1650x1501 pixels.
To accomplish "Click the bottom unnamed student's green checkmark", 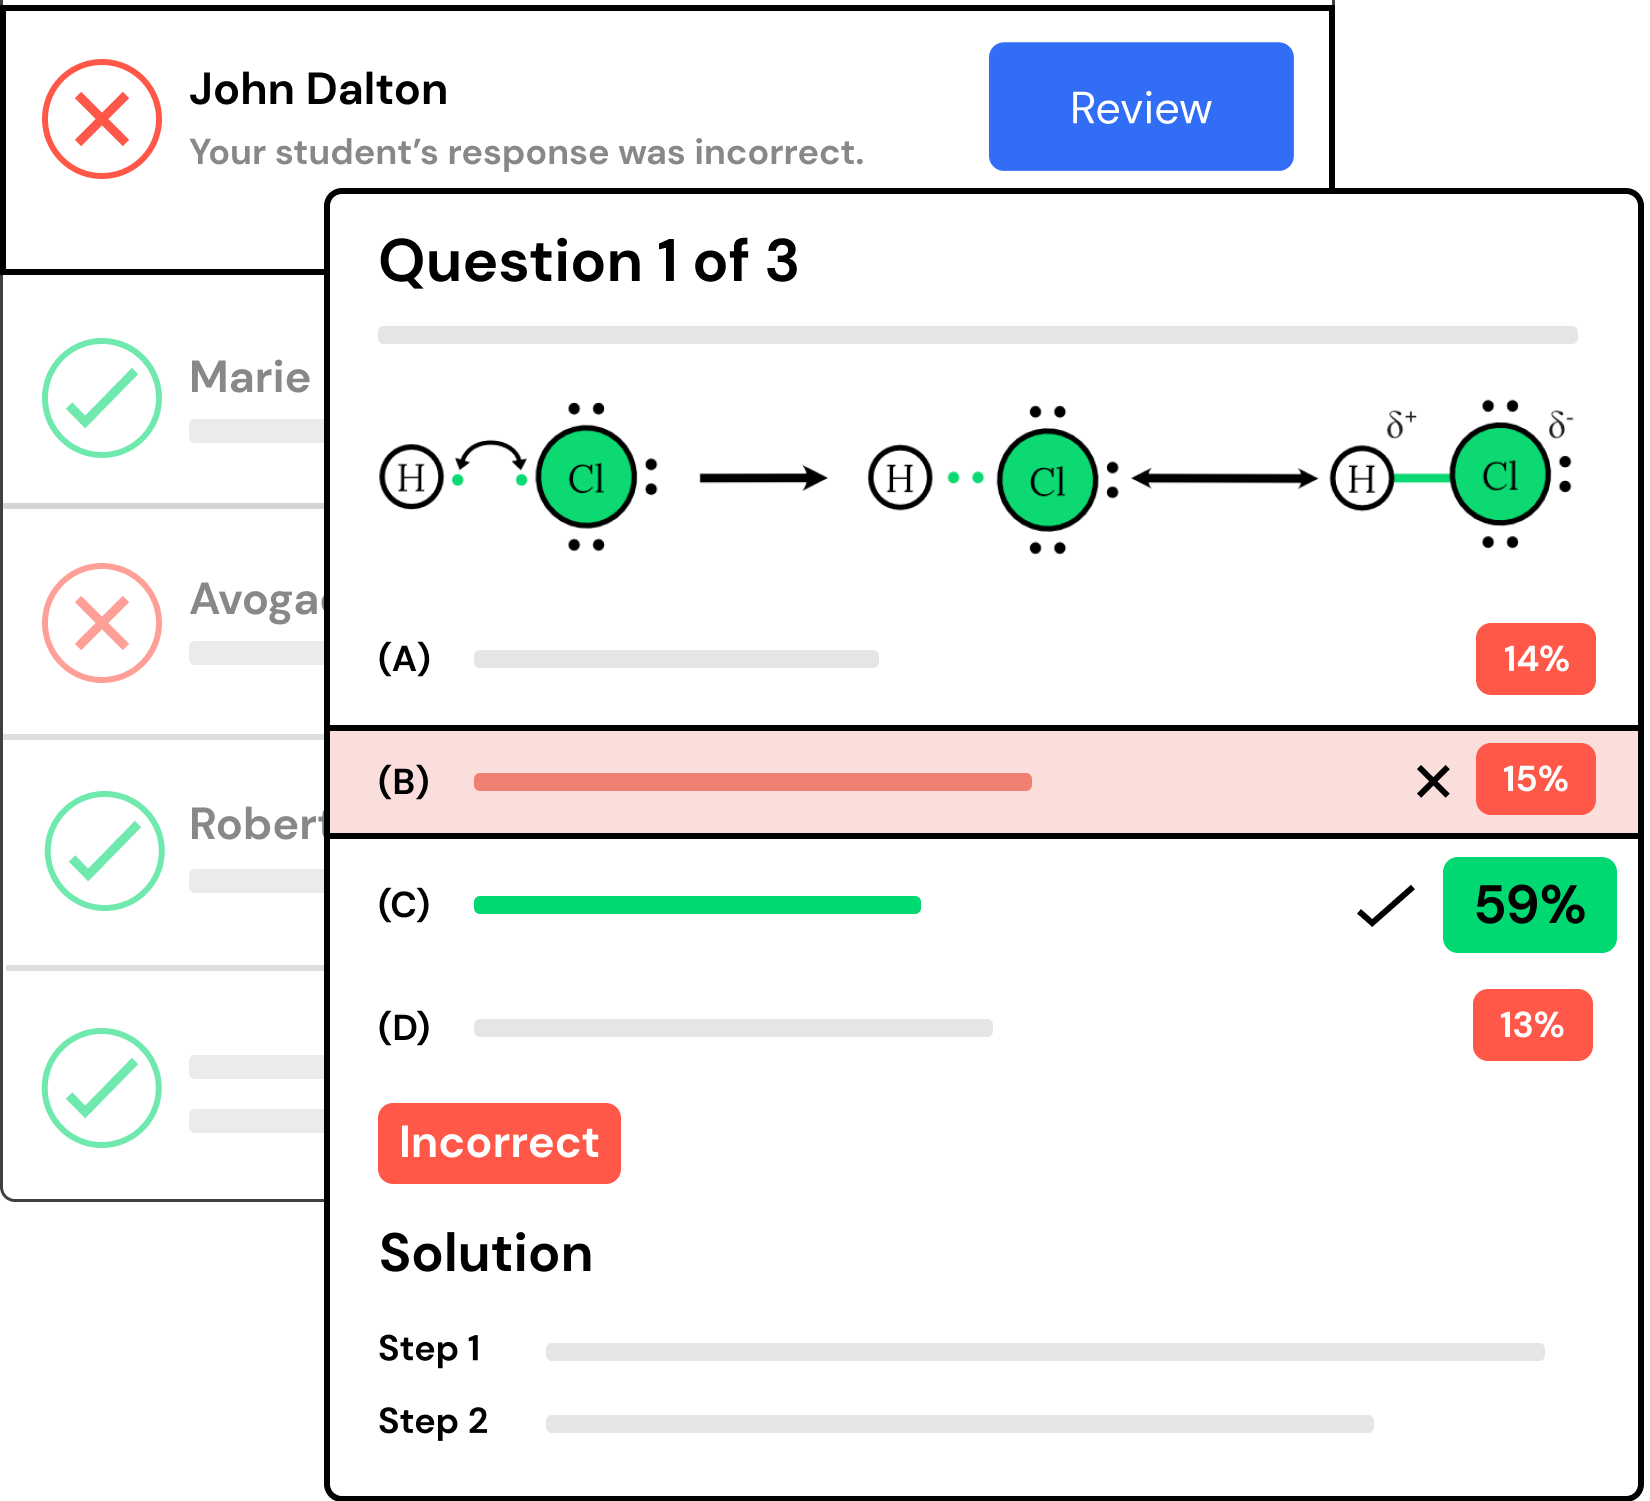I will [102, 1088].
